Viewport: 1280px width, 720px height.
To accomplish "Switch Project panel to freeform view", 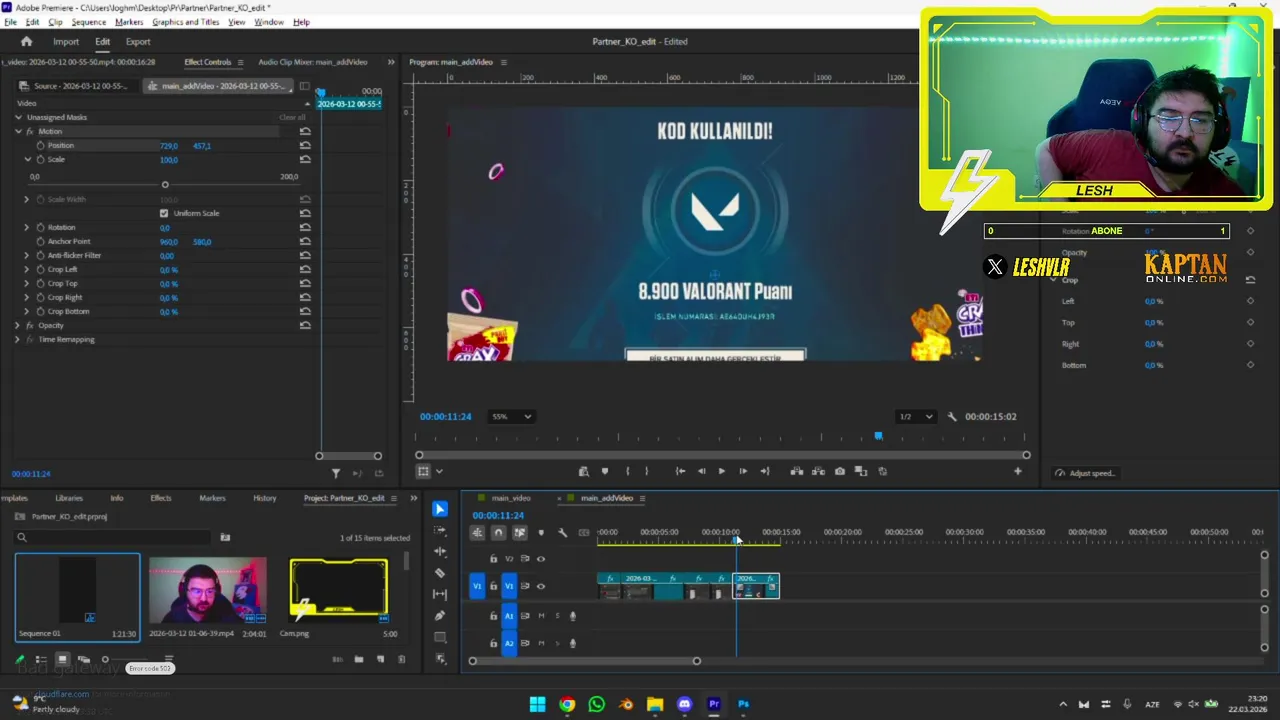I will pos(84,660).
